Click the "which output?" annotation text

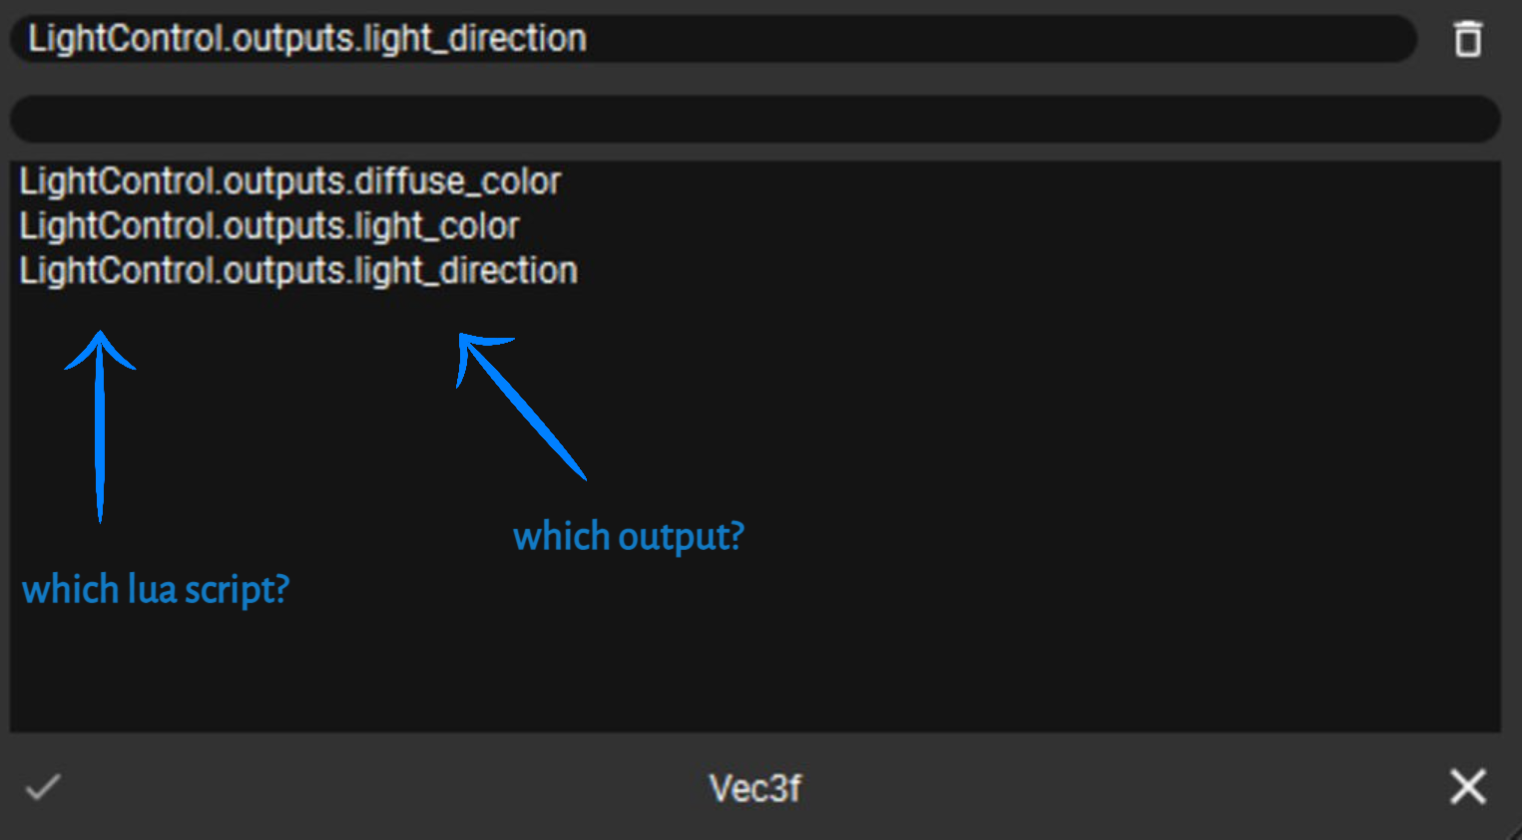click(628, 537)
